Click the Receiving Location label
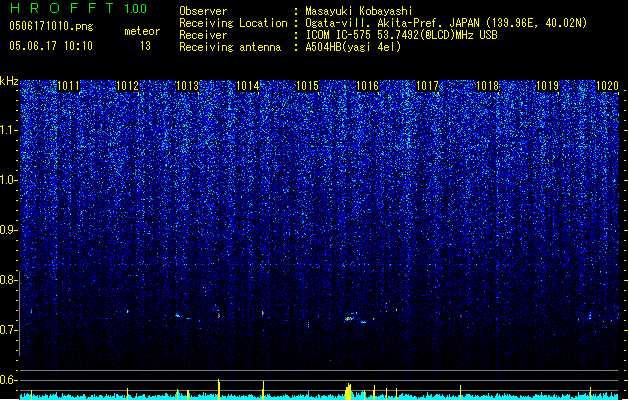Image resolution: width=629 pixels, height=400 pixels. [x=233, y=23]
